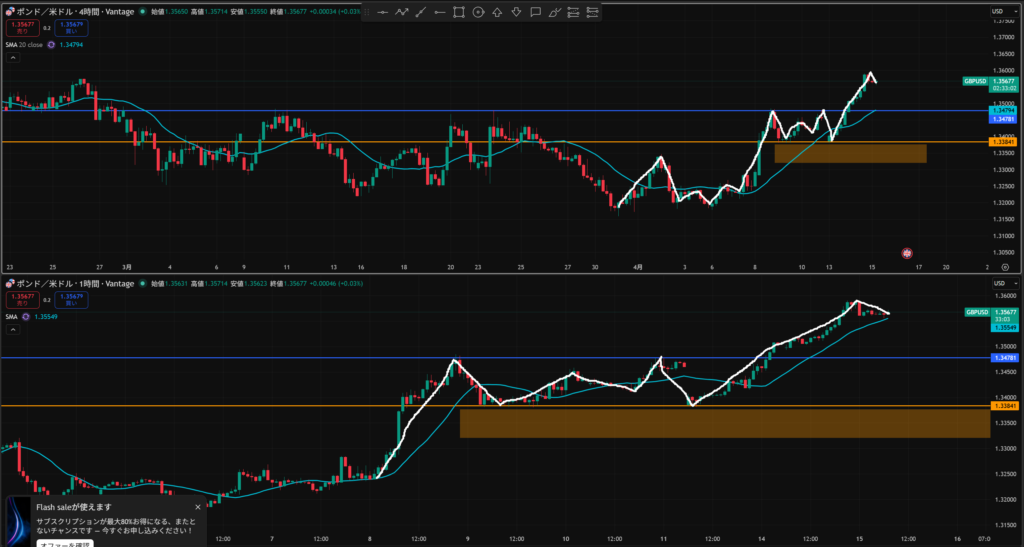Select the comment callout tool
1024x547 pixels.
535,12
